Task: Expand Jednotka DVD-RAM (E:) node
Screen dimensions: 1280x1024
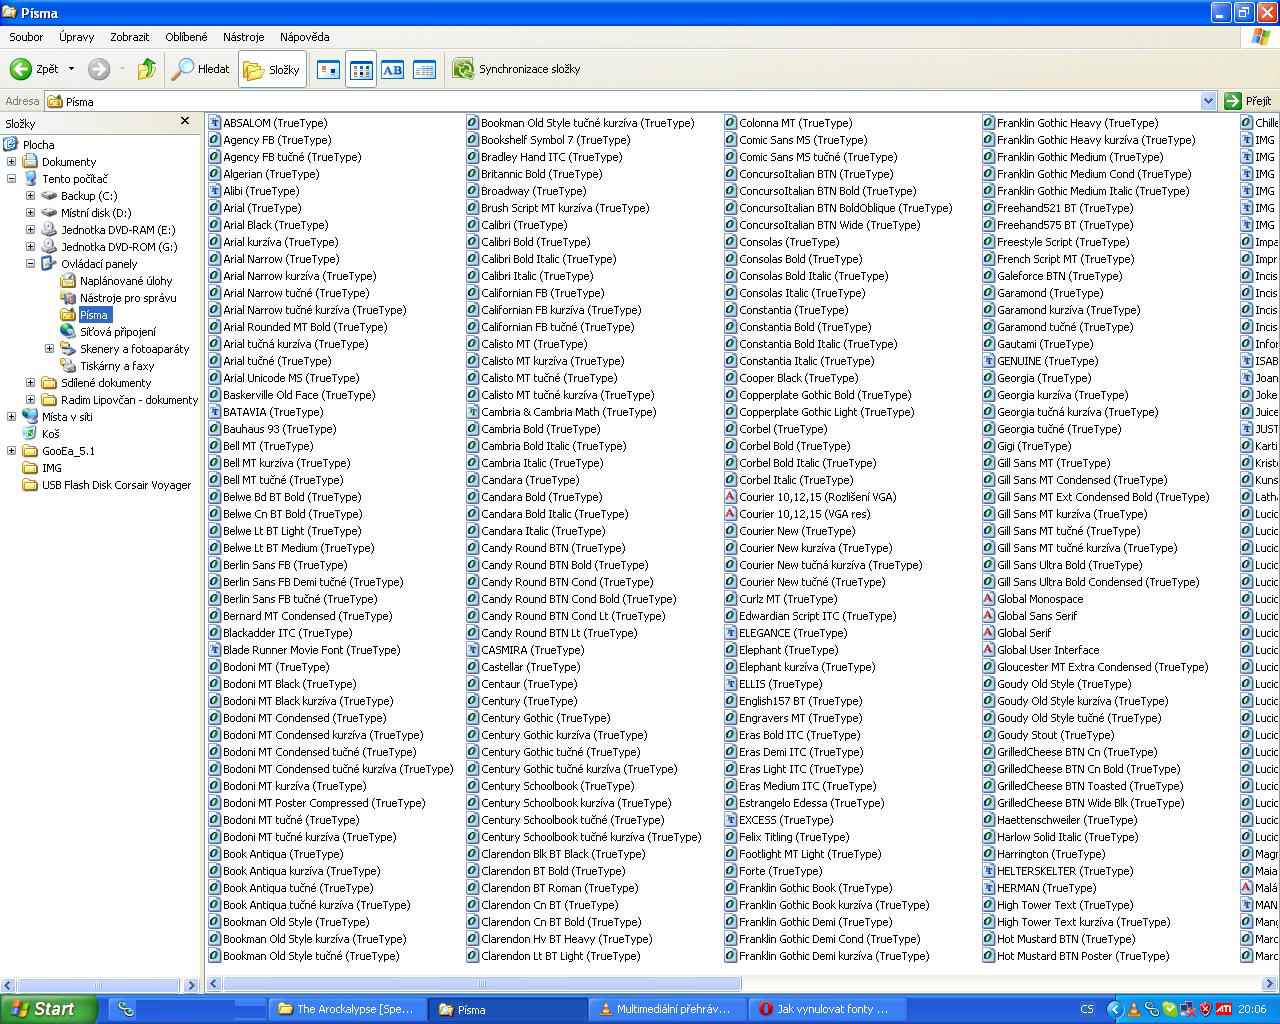Action: pyautogui.click(x=30, y=230)
